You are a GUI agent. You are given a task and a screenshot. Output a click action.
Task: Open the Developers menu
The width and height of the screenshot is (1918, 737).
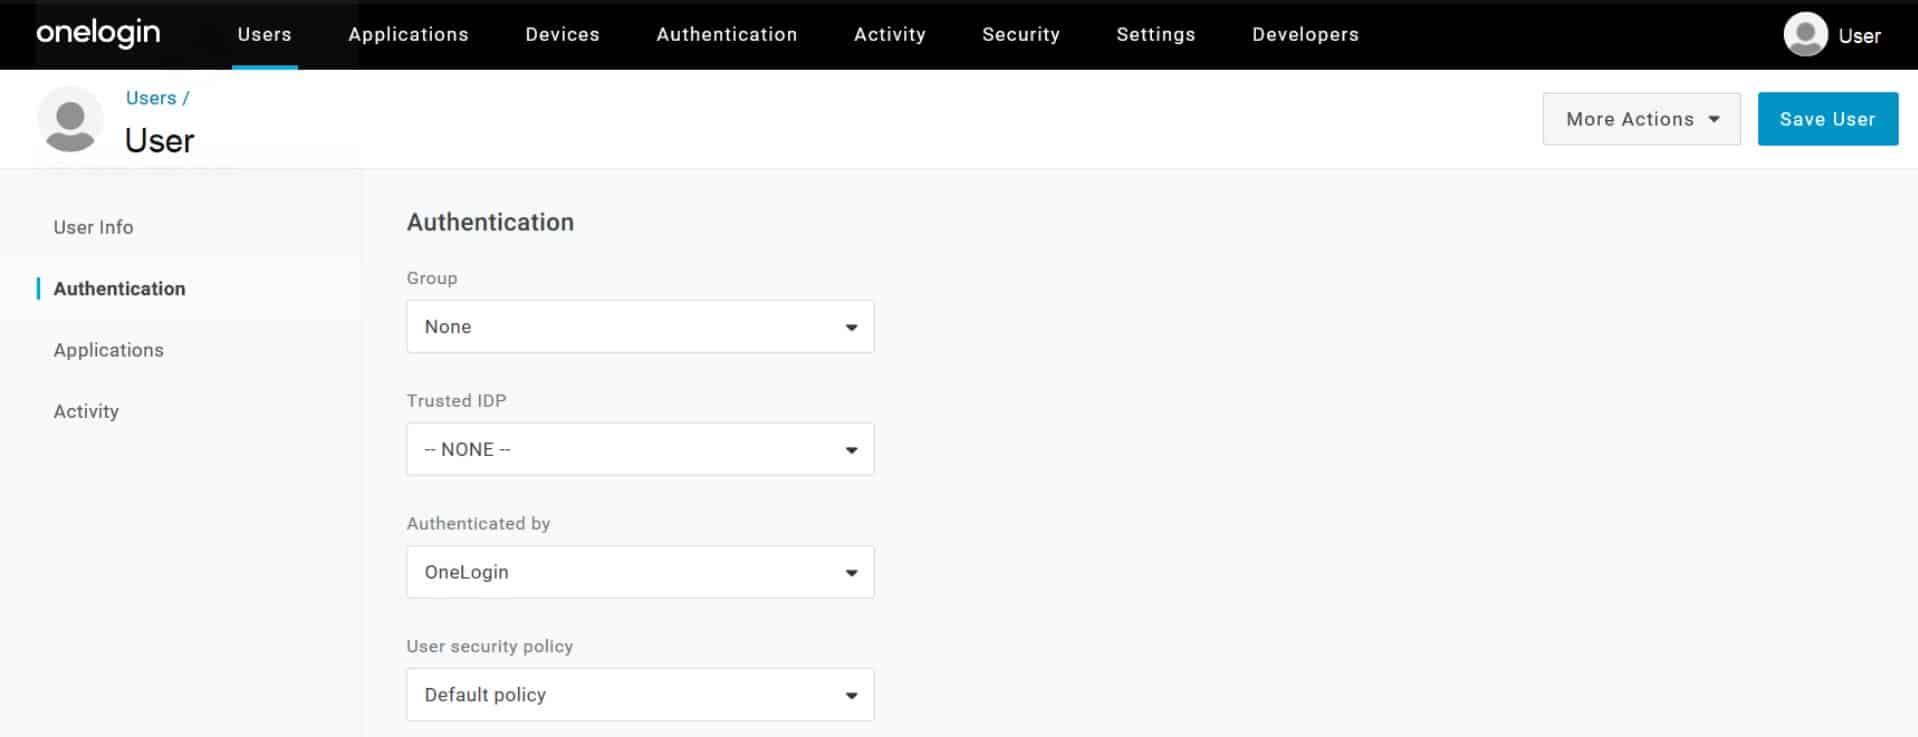(1305, 34)
